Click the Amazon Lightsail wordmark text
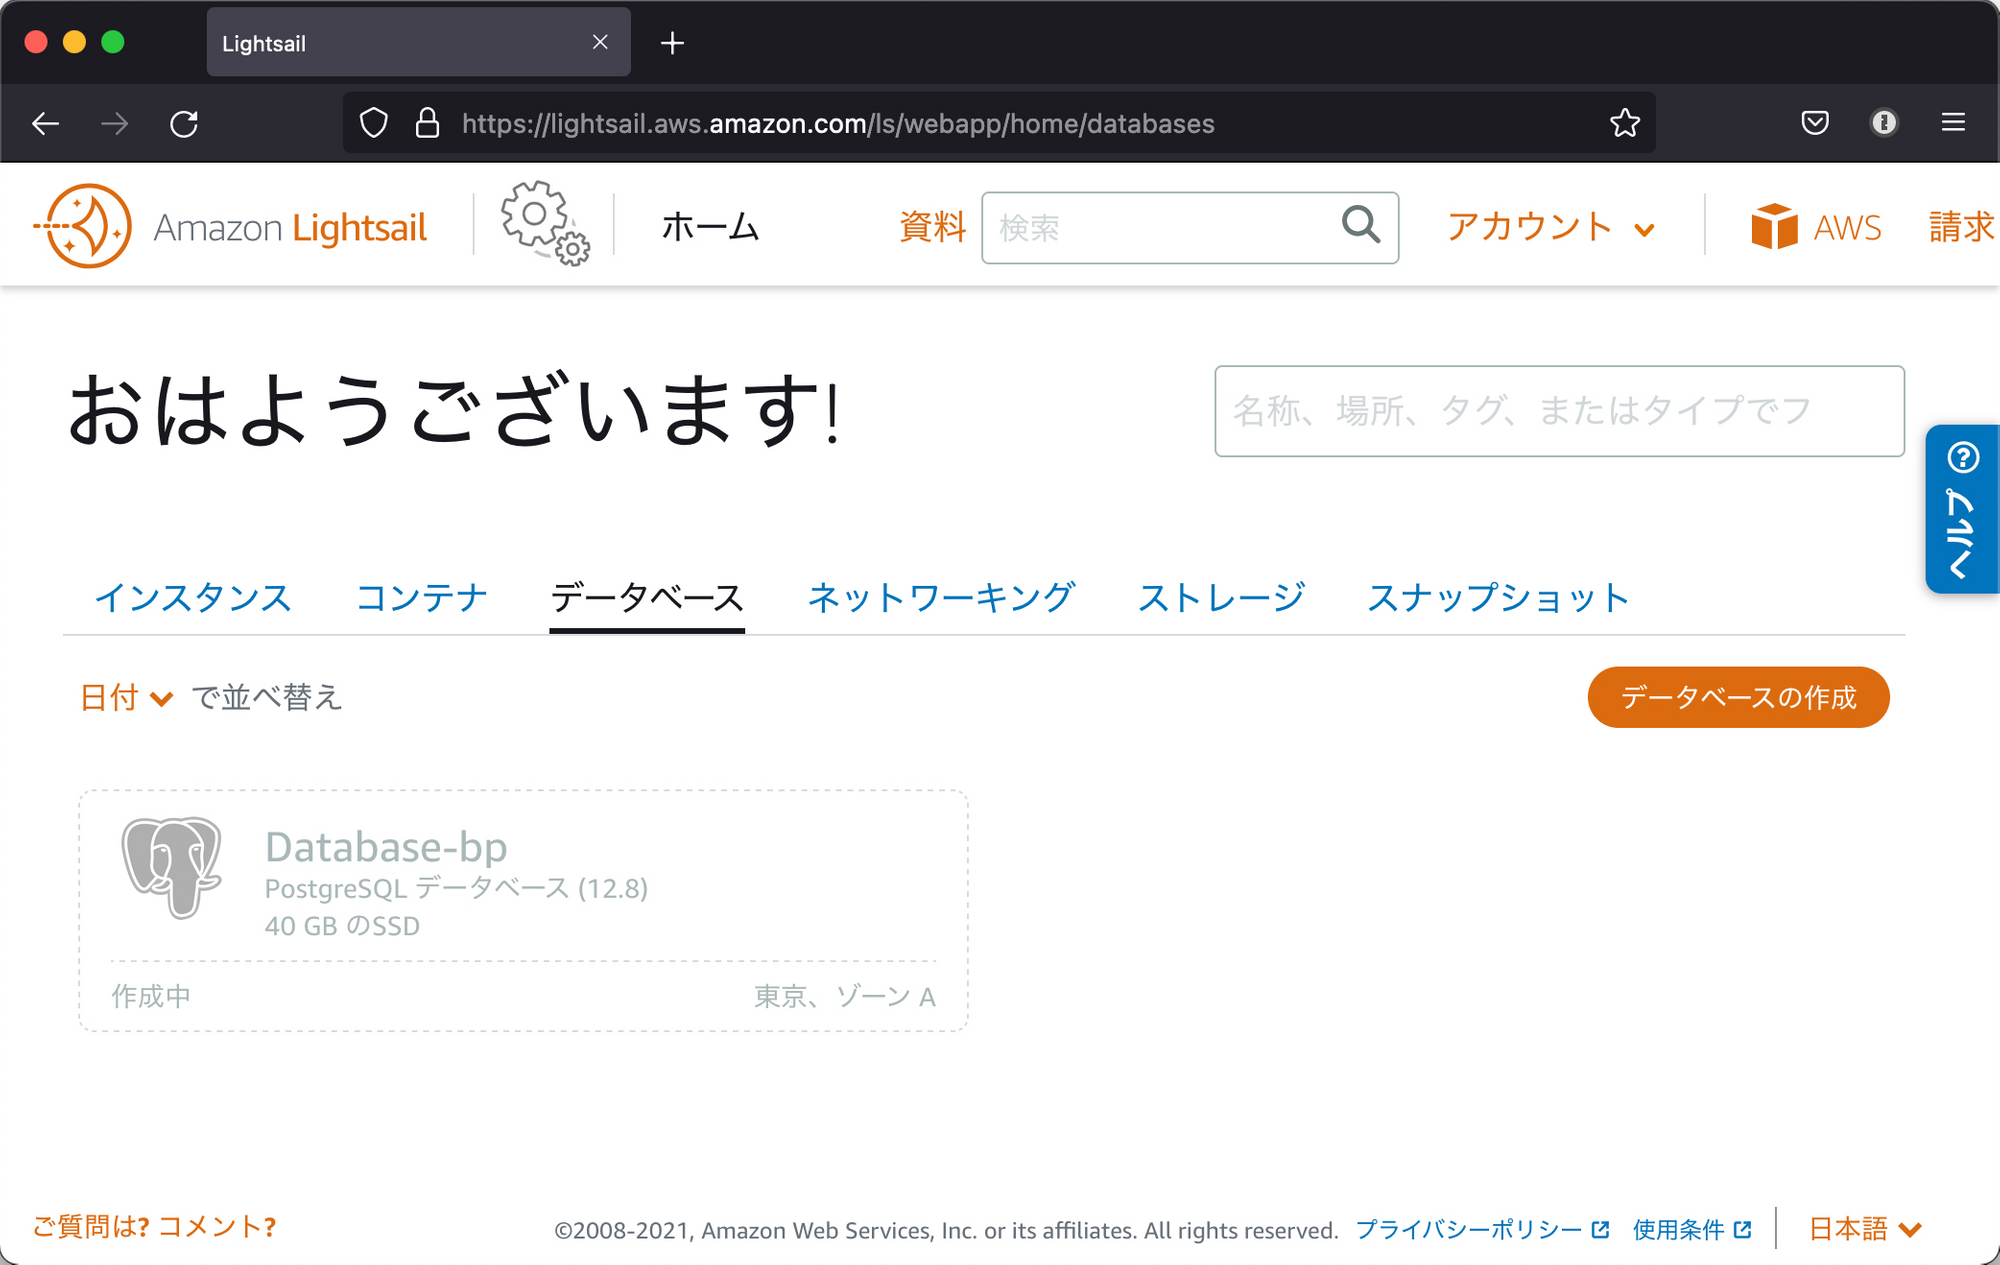Screen dimensions: 2000x1265 pyautogui.click(x=290, y=228)
